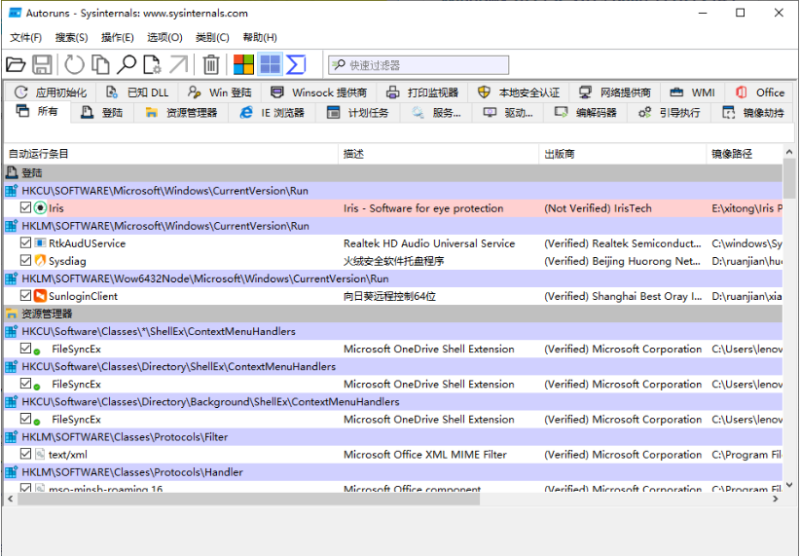Switch to the 计划任务 tab
This screenshot has height=556, width=800.
[x=357, y=112]
